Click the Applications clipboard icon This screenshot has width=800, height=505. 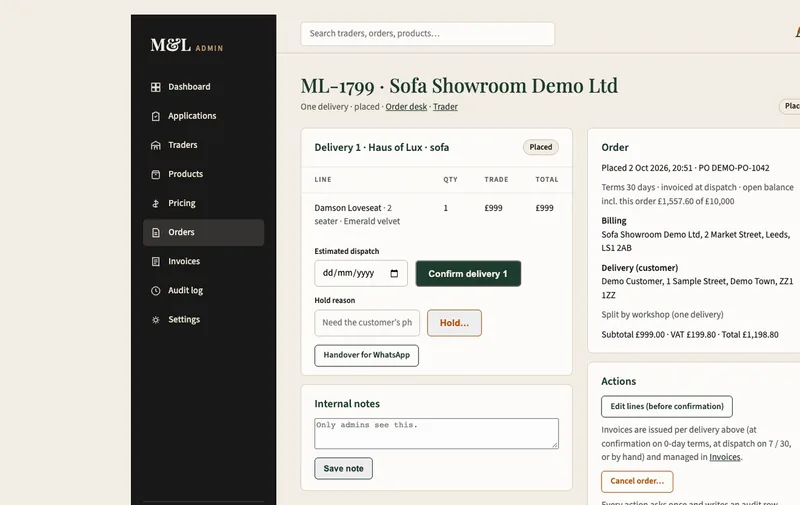click(156, 116)
